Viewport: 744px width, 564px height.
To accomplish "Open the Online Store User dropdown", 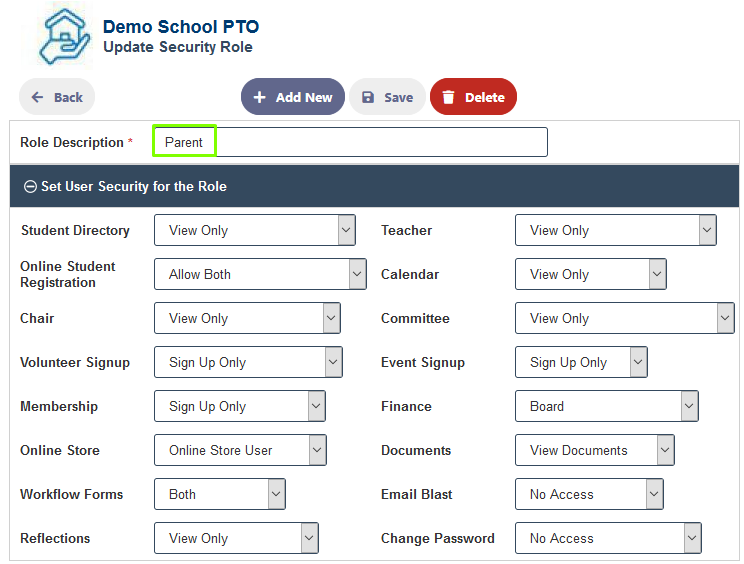I will pos(240,450).
